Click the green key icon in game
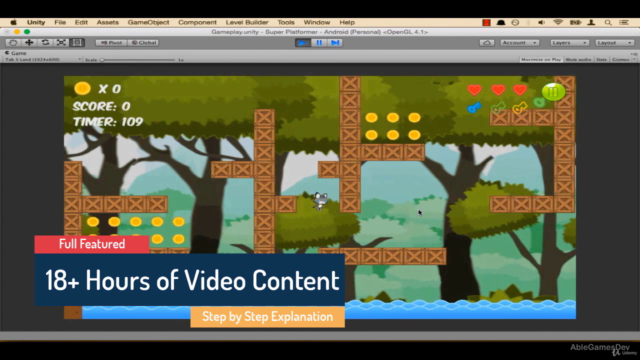 coord(498,107)
